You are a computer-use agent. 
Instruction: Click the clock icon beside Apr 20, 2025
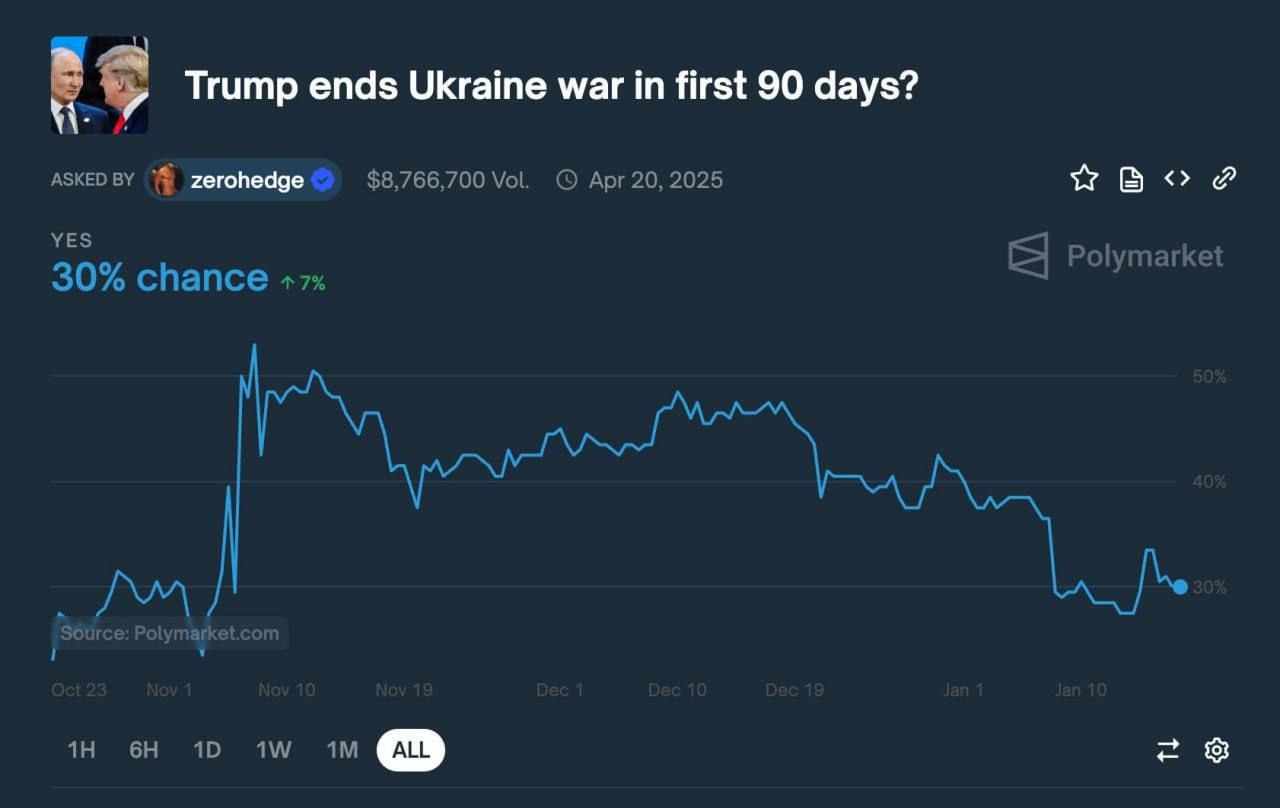(x=567, y=180)
